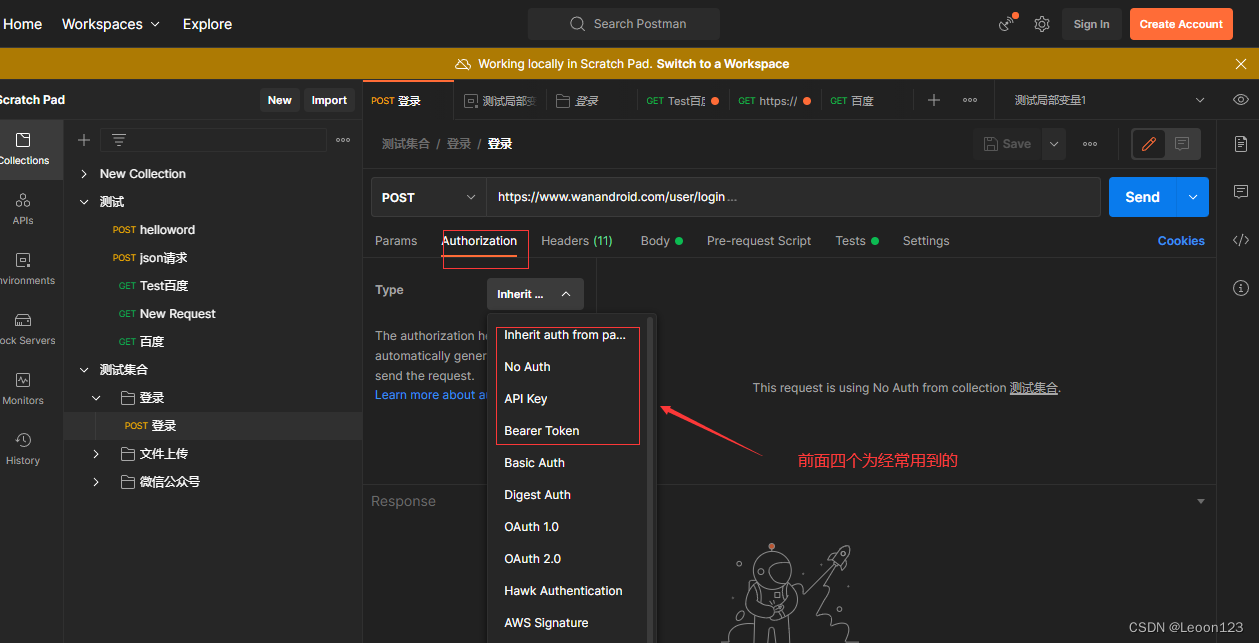Switch to pencil build mode

click(x=1149, y=144)
